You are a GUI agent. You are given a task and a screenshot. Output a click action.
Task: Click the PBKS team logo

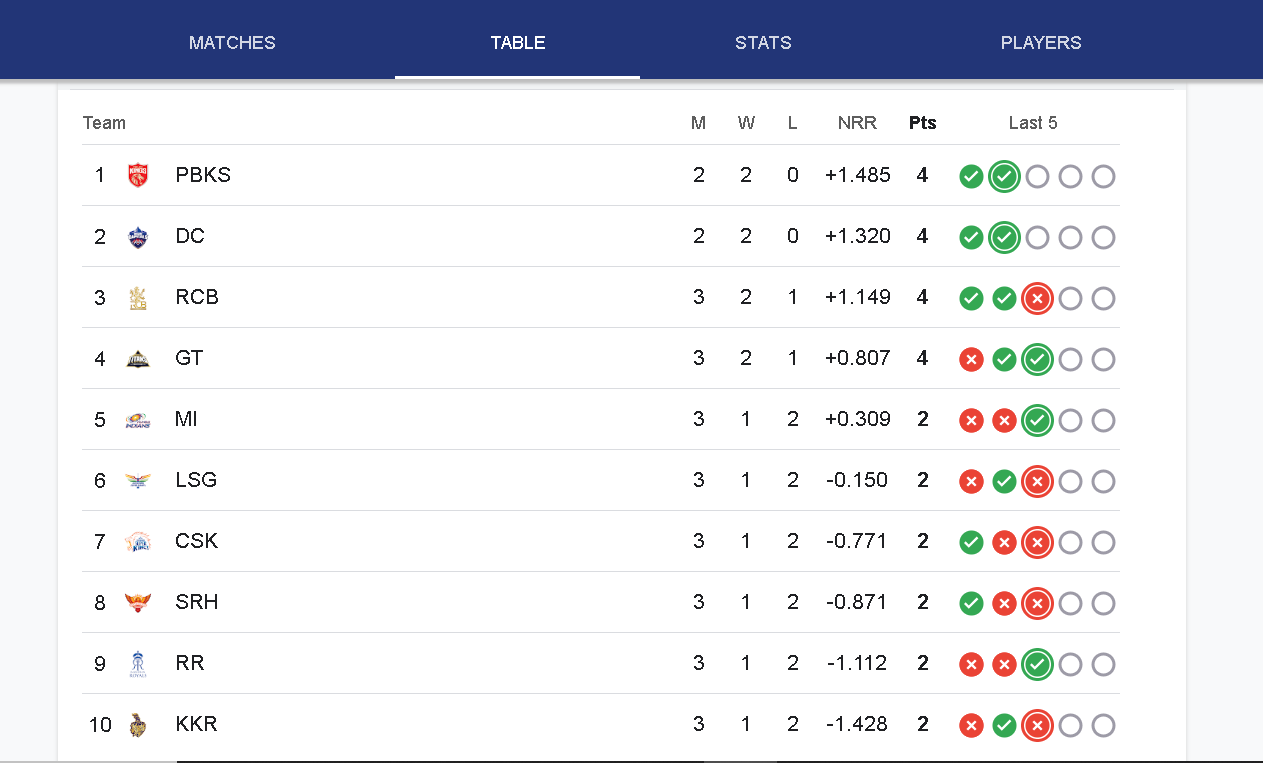(138, 176)
